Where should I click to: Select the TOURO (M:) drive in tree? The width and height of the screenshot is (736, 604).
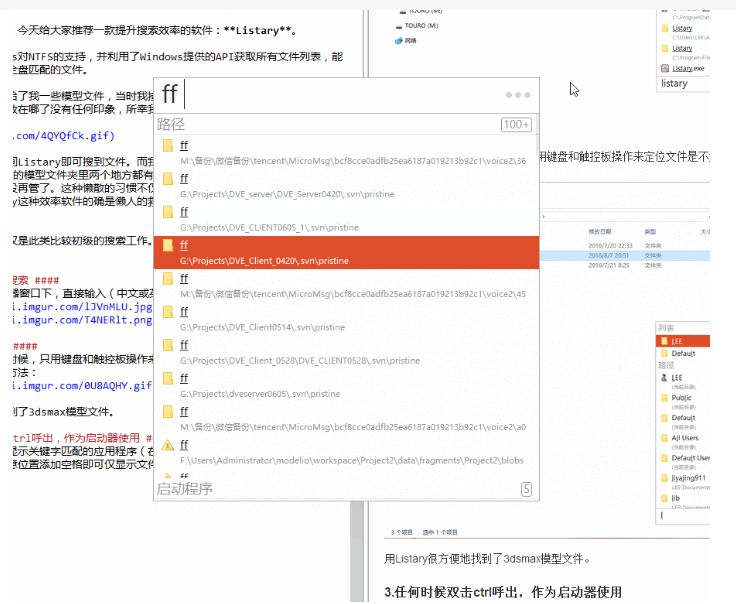[417, 26]
